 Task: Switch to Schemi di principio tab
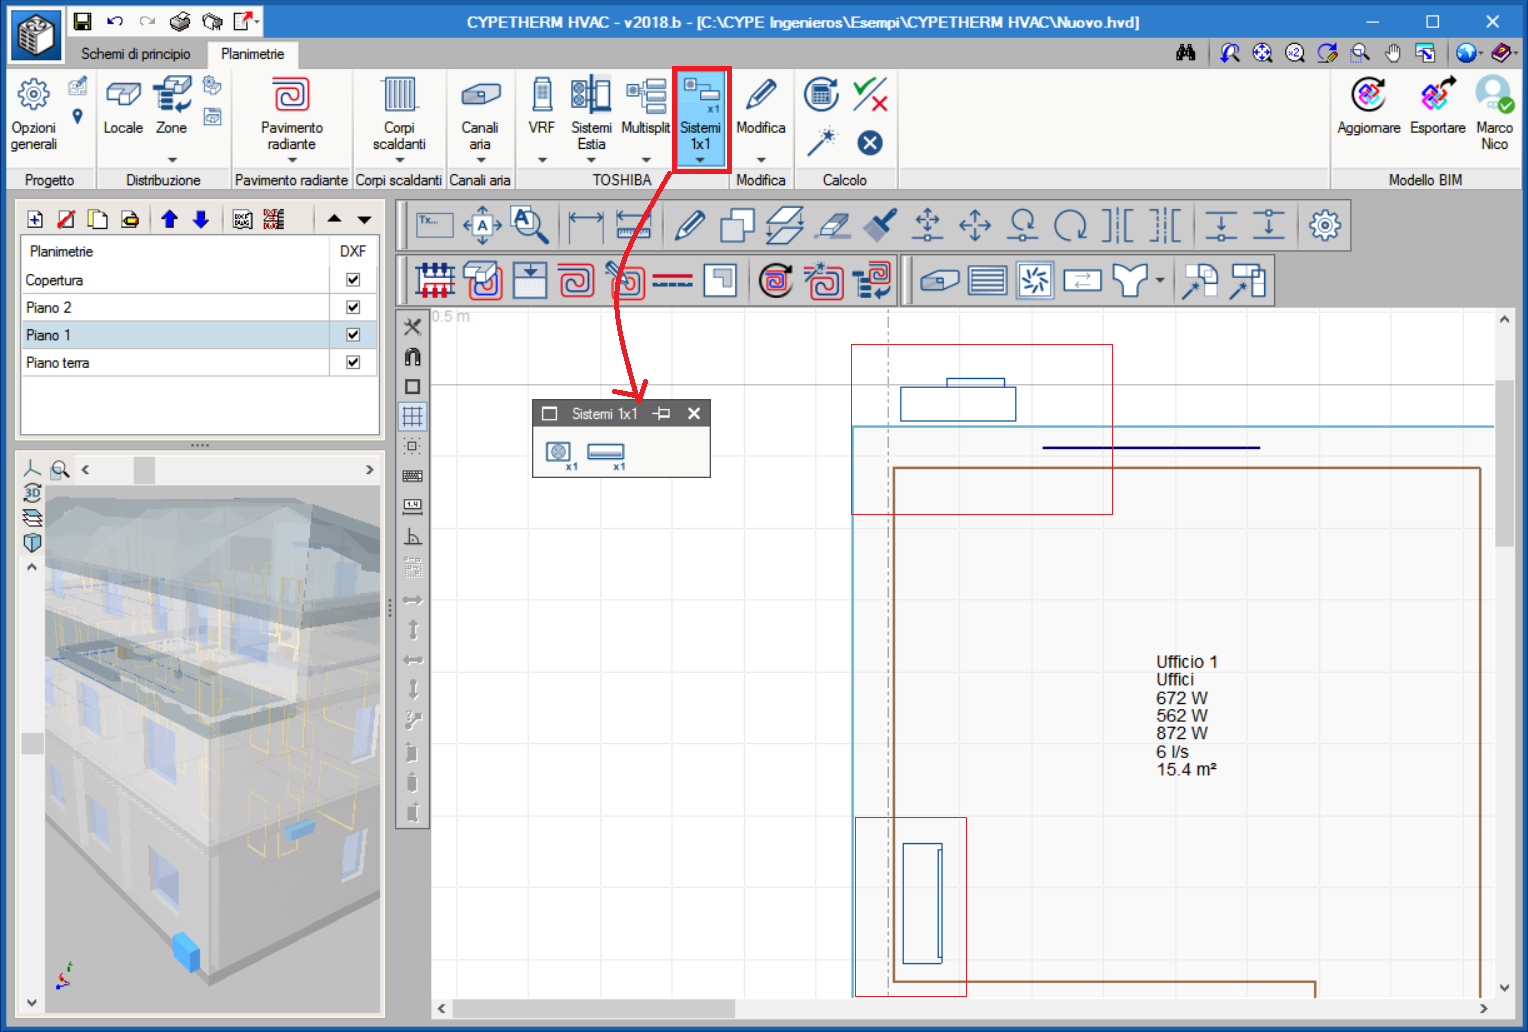click(x=135, y=54)
